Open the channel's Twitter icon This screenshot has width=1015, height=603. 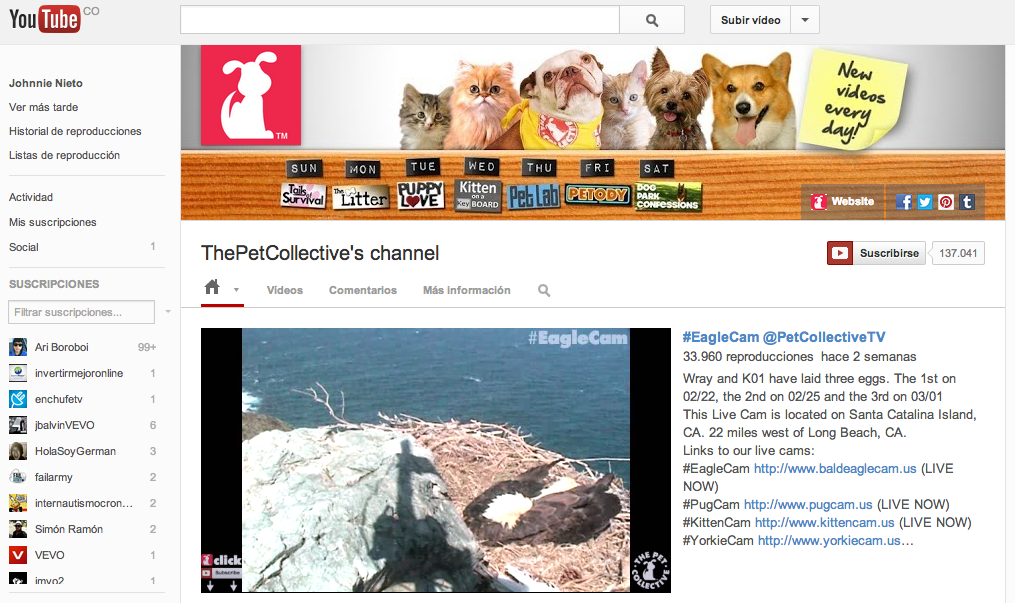tap(925, 201)
